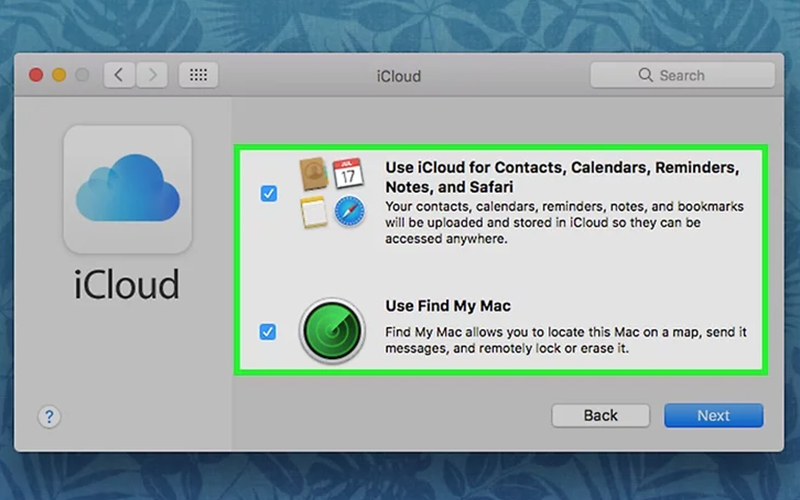Viewport: 800px width, 500px height.
Task: Click the iCloud label beneath the logo
Action: click(x=127, y=285)
